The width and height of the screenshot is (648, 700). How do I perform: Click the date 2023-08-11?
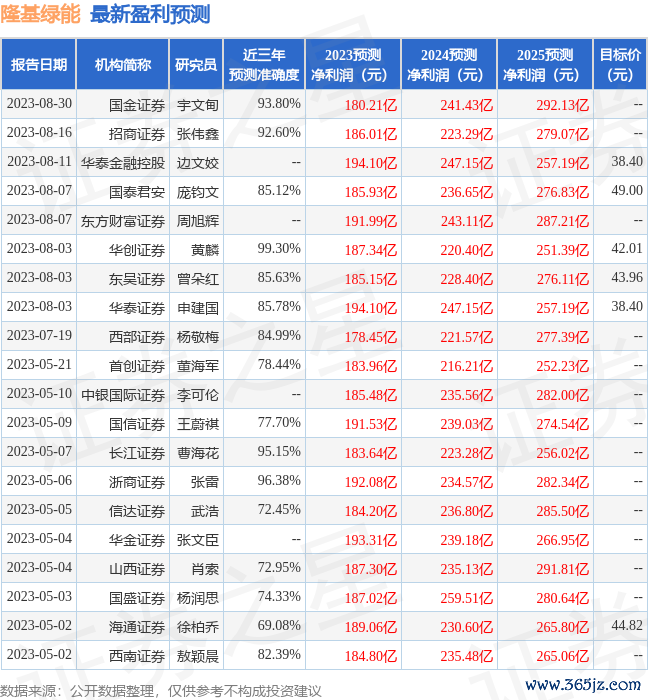tap(39, 162)
